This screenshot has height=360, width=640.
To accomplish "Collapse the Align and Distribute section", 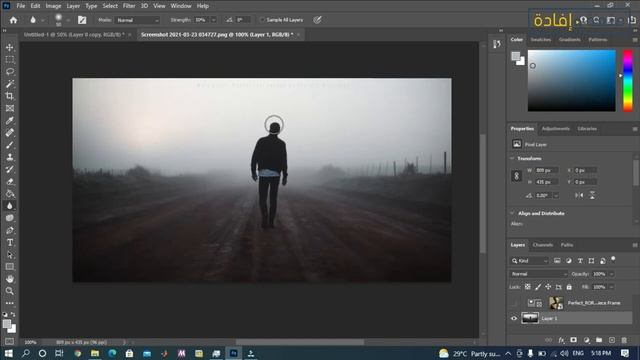I will pos(512,213).
